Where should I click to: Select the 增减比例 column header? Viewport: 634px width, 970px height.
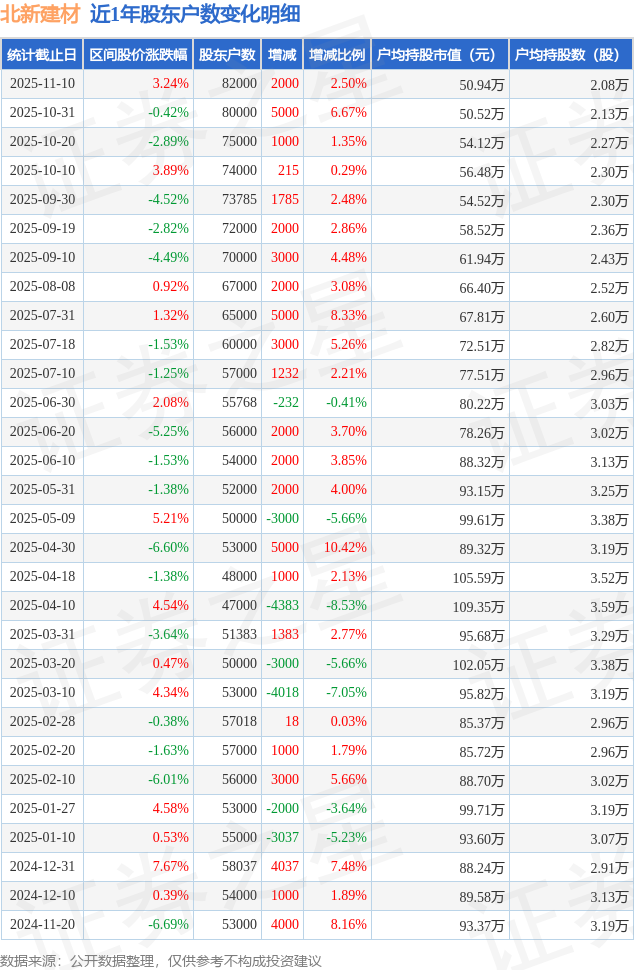pyautogui.click(x=337, y=55)
